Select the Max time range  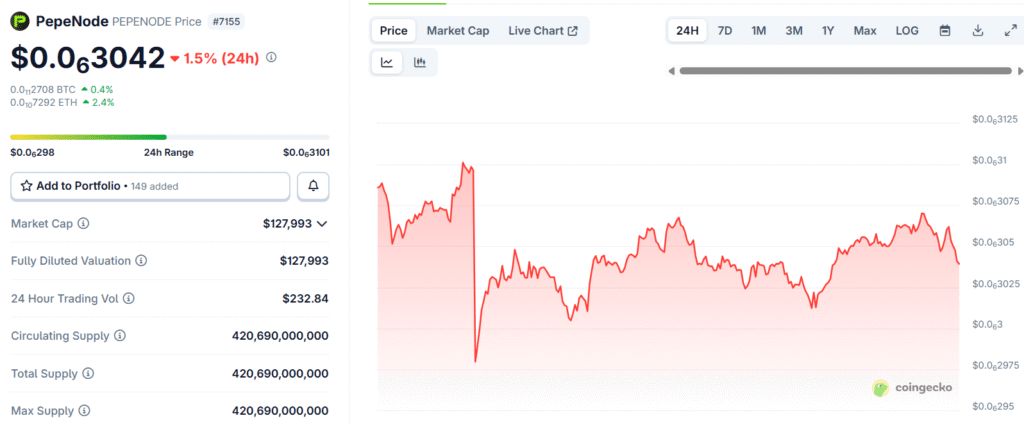(x=865, y=31)
